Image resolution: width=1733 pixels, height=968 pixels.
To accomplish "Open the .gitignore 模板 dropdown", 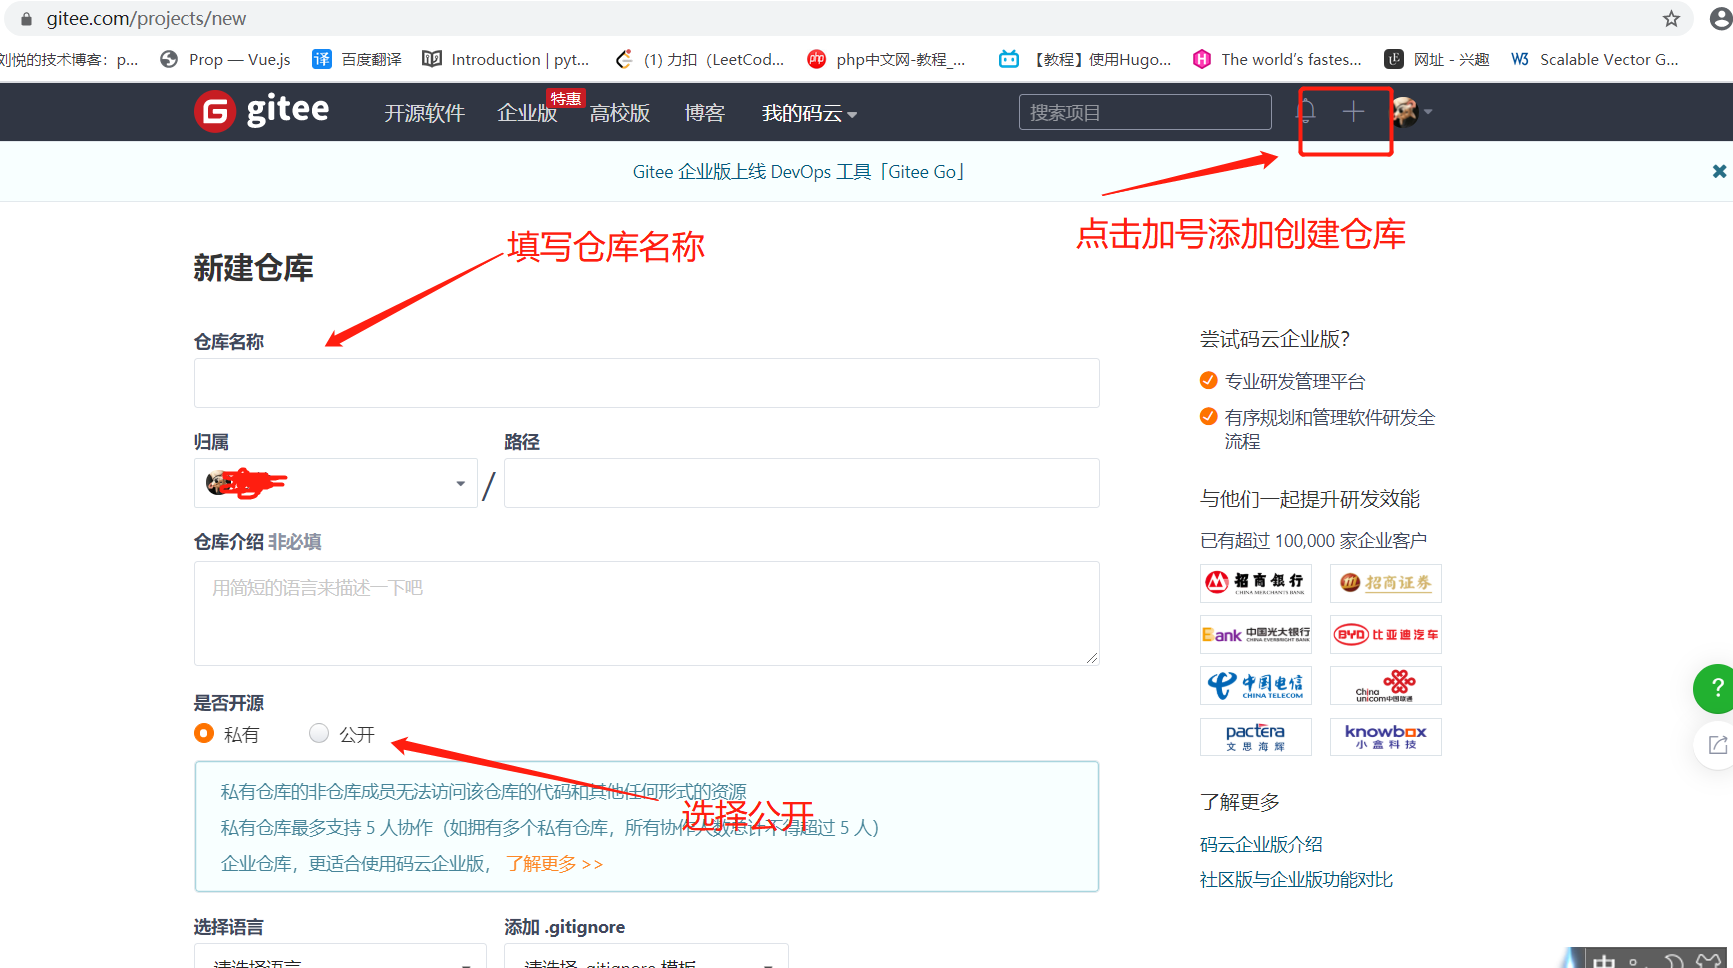I will (x=646, y=960).
